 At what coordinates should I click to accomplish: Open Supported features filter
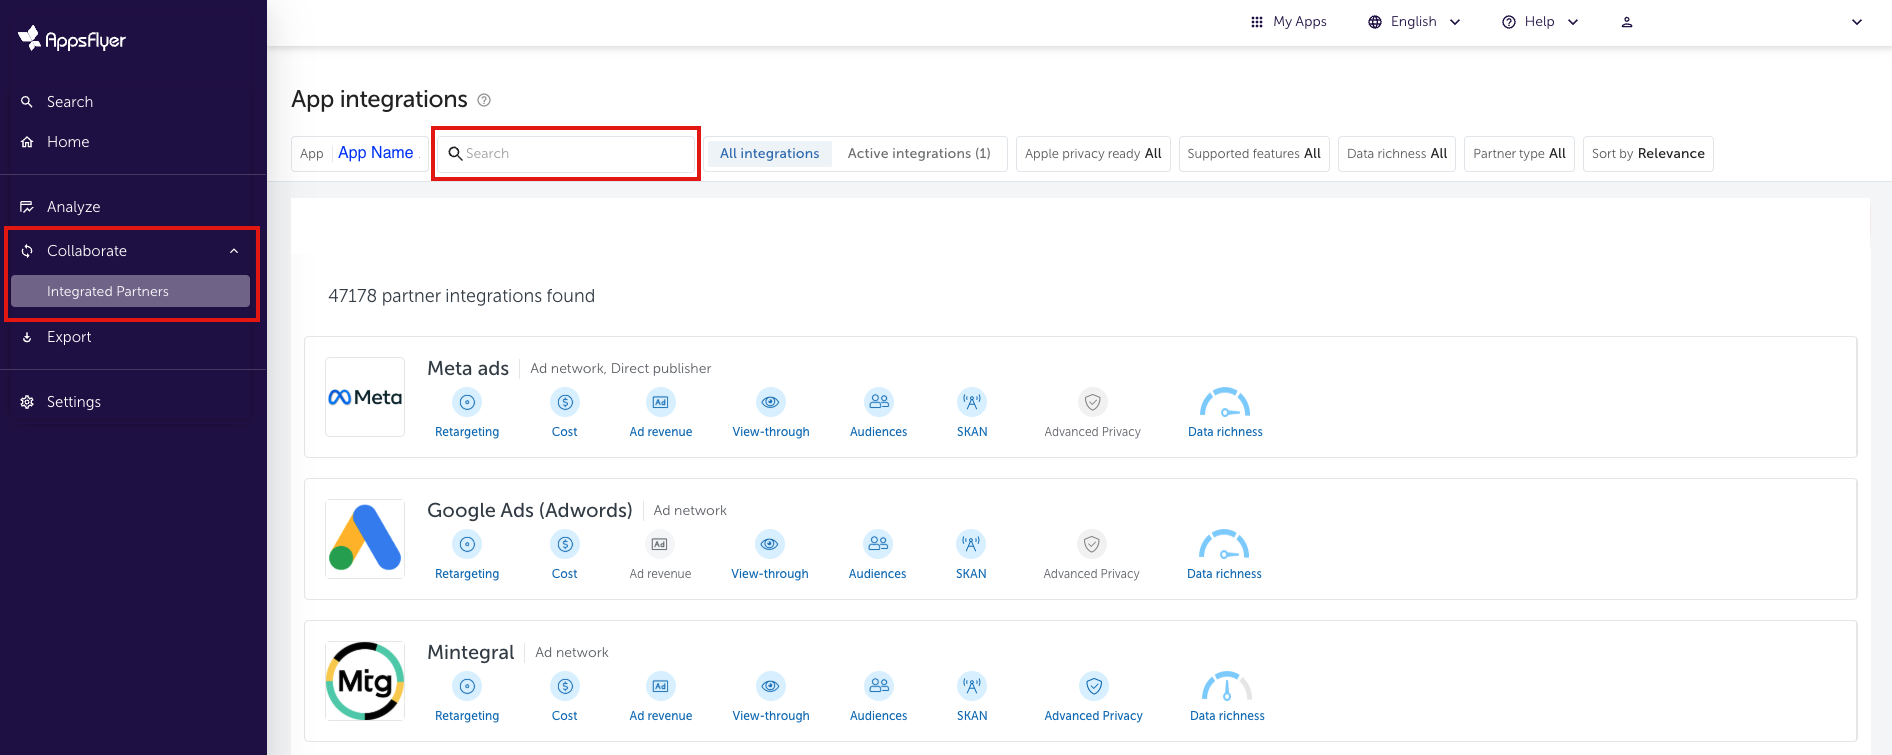(x=1254, y=154)
